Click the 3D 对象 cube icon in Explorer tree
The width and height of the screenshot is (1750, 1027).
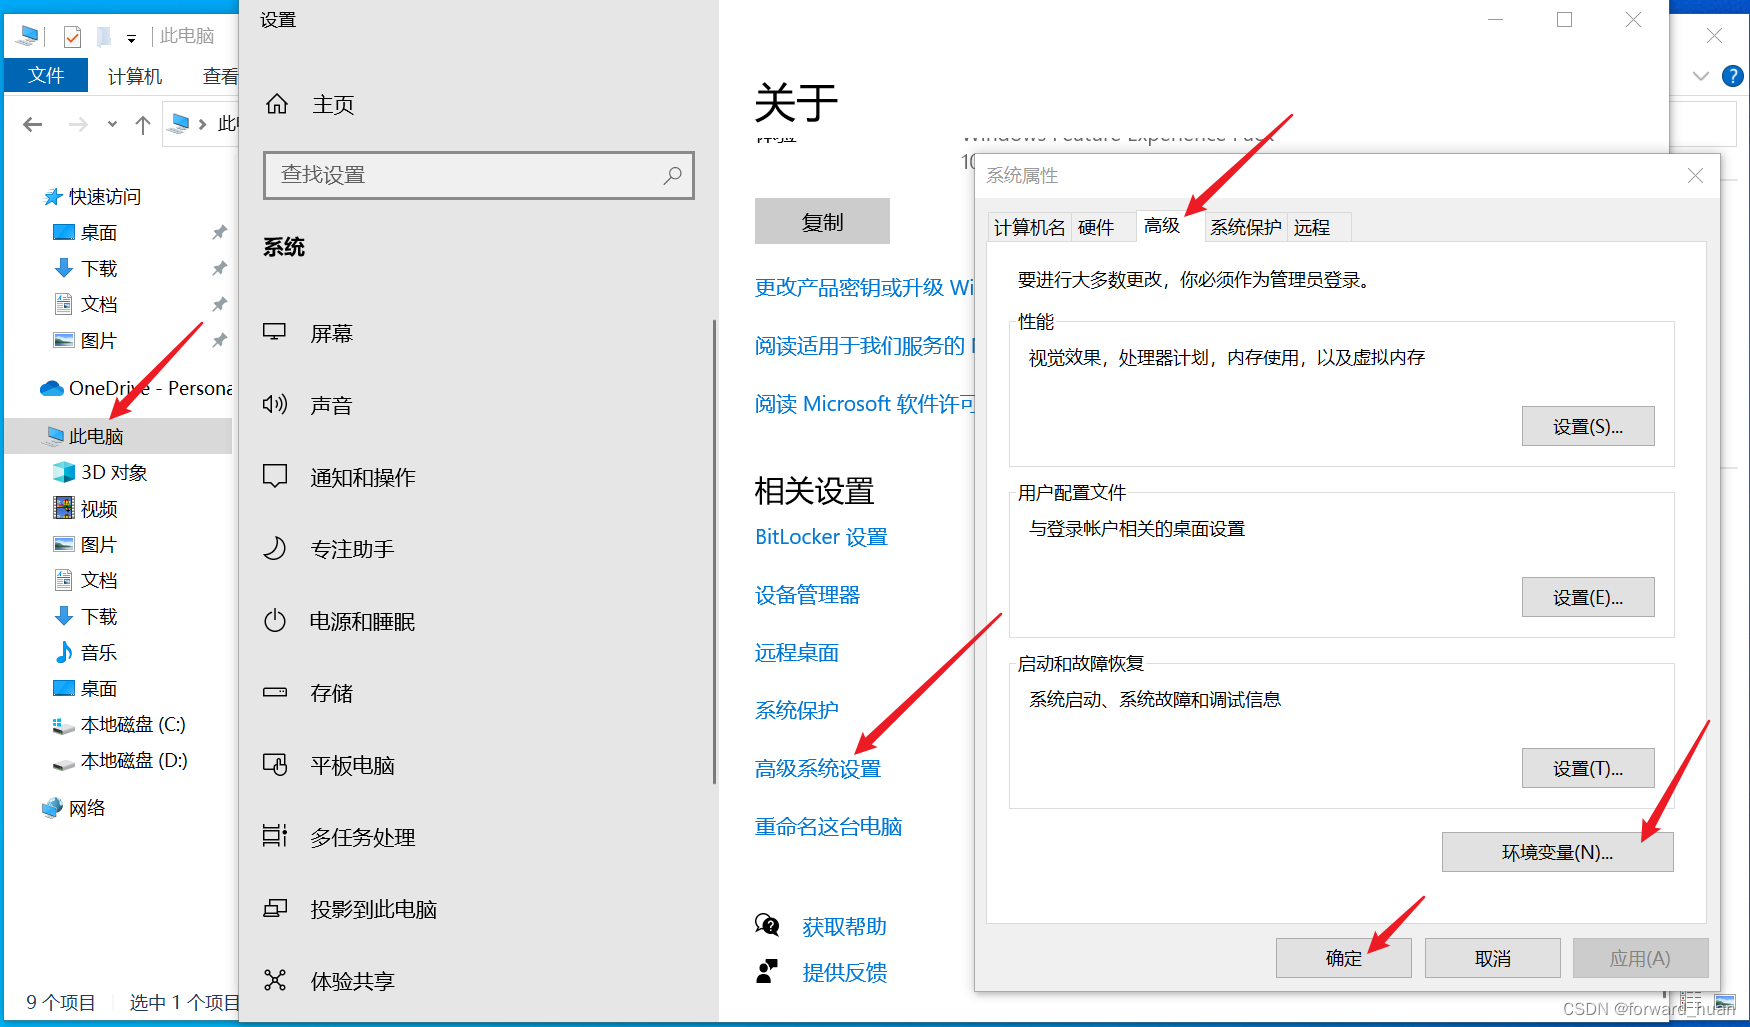click(x=64, y=472)
